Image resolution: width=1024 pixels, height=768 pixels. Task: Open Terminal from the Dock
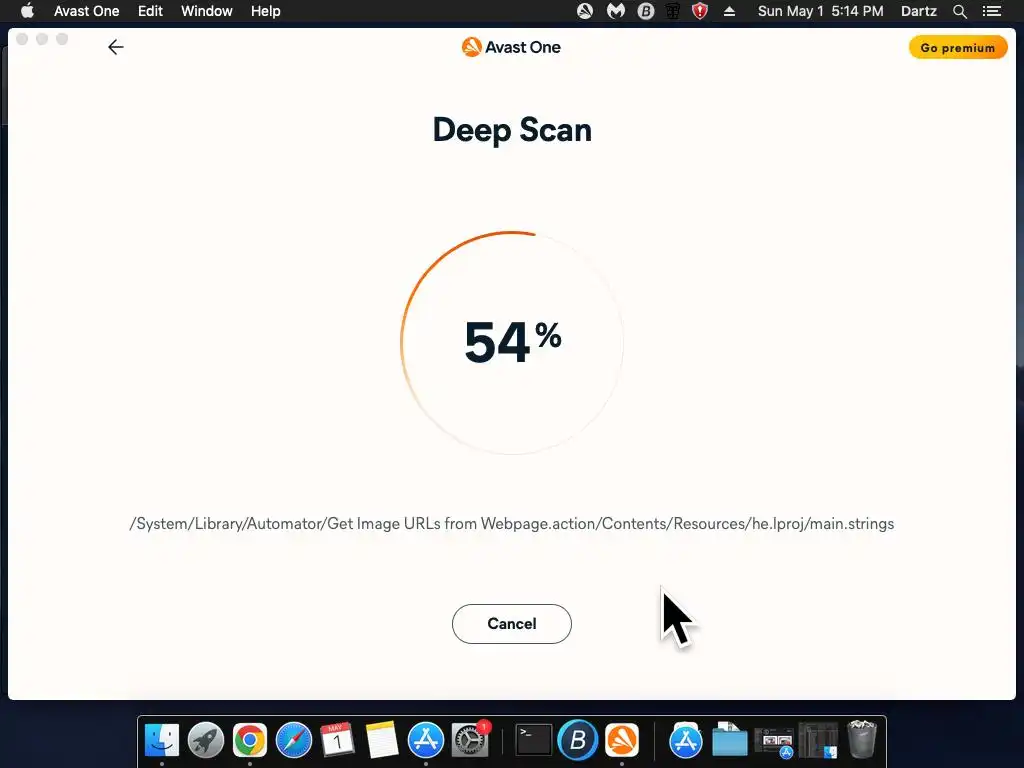coord(534,741)
